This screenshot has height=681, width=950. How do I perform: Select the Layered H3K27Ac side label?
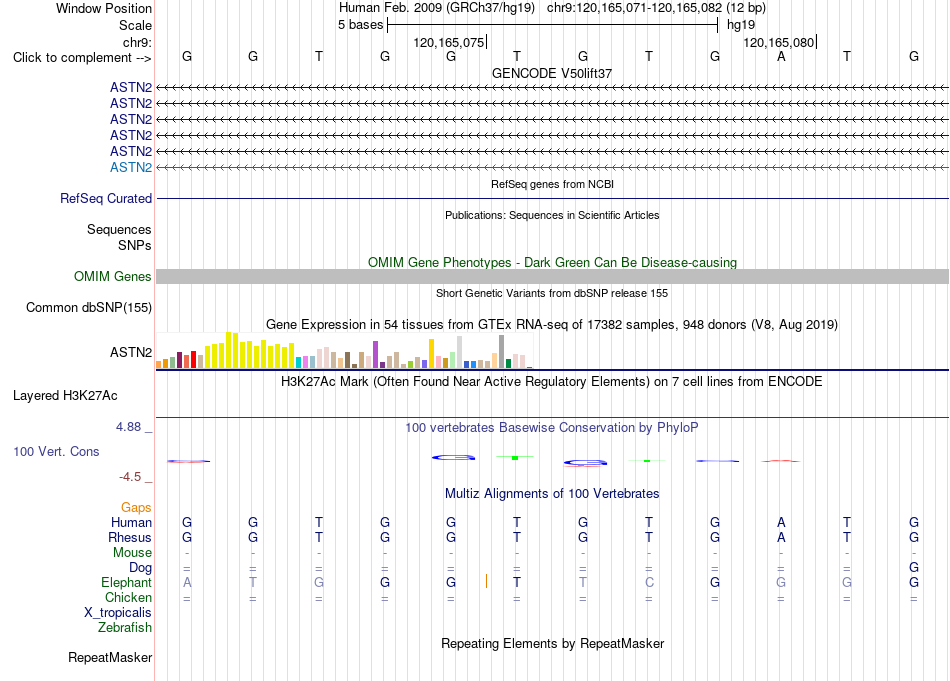[65, 396]
